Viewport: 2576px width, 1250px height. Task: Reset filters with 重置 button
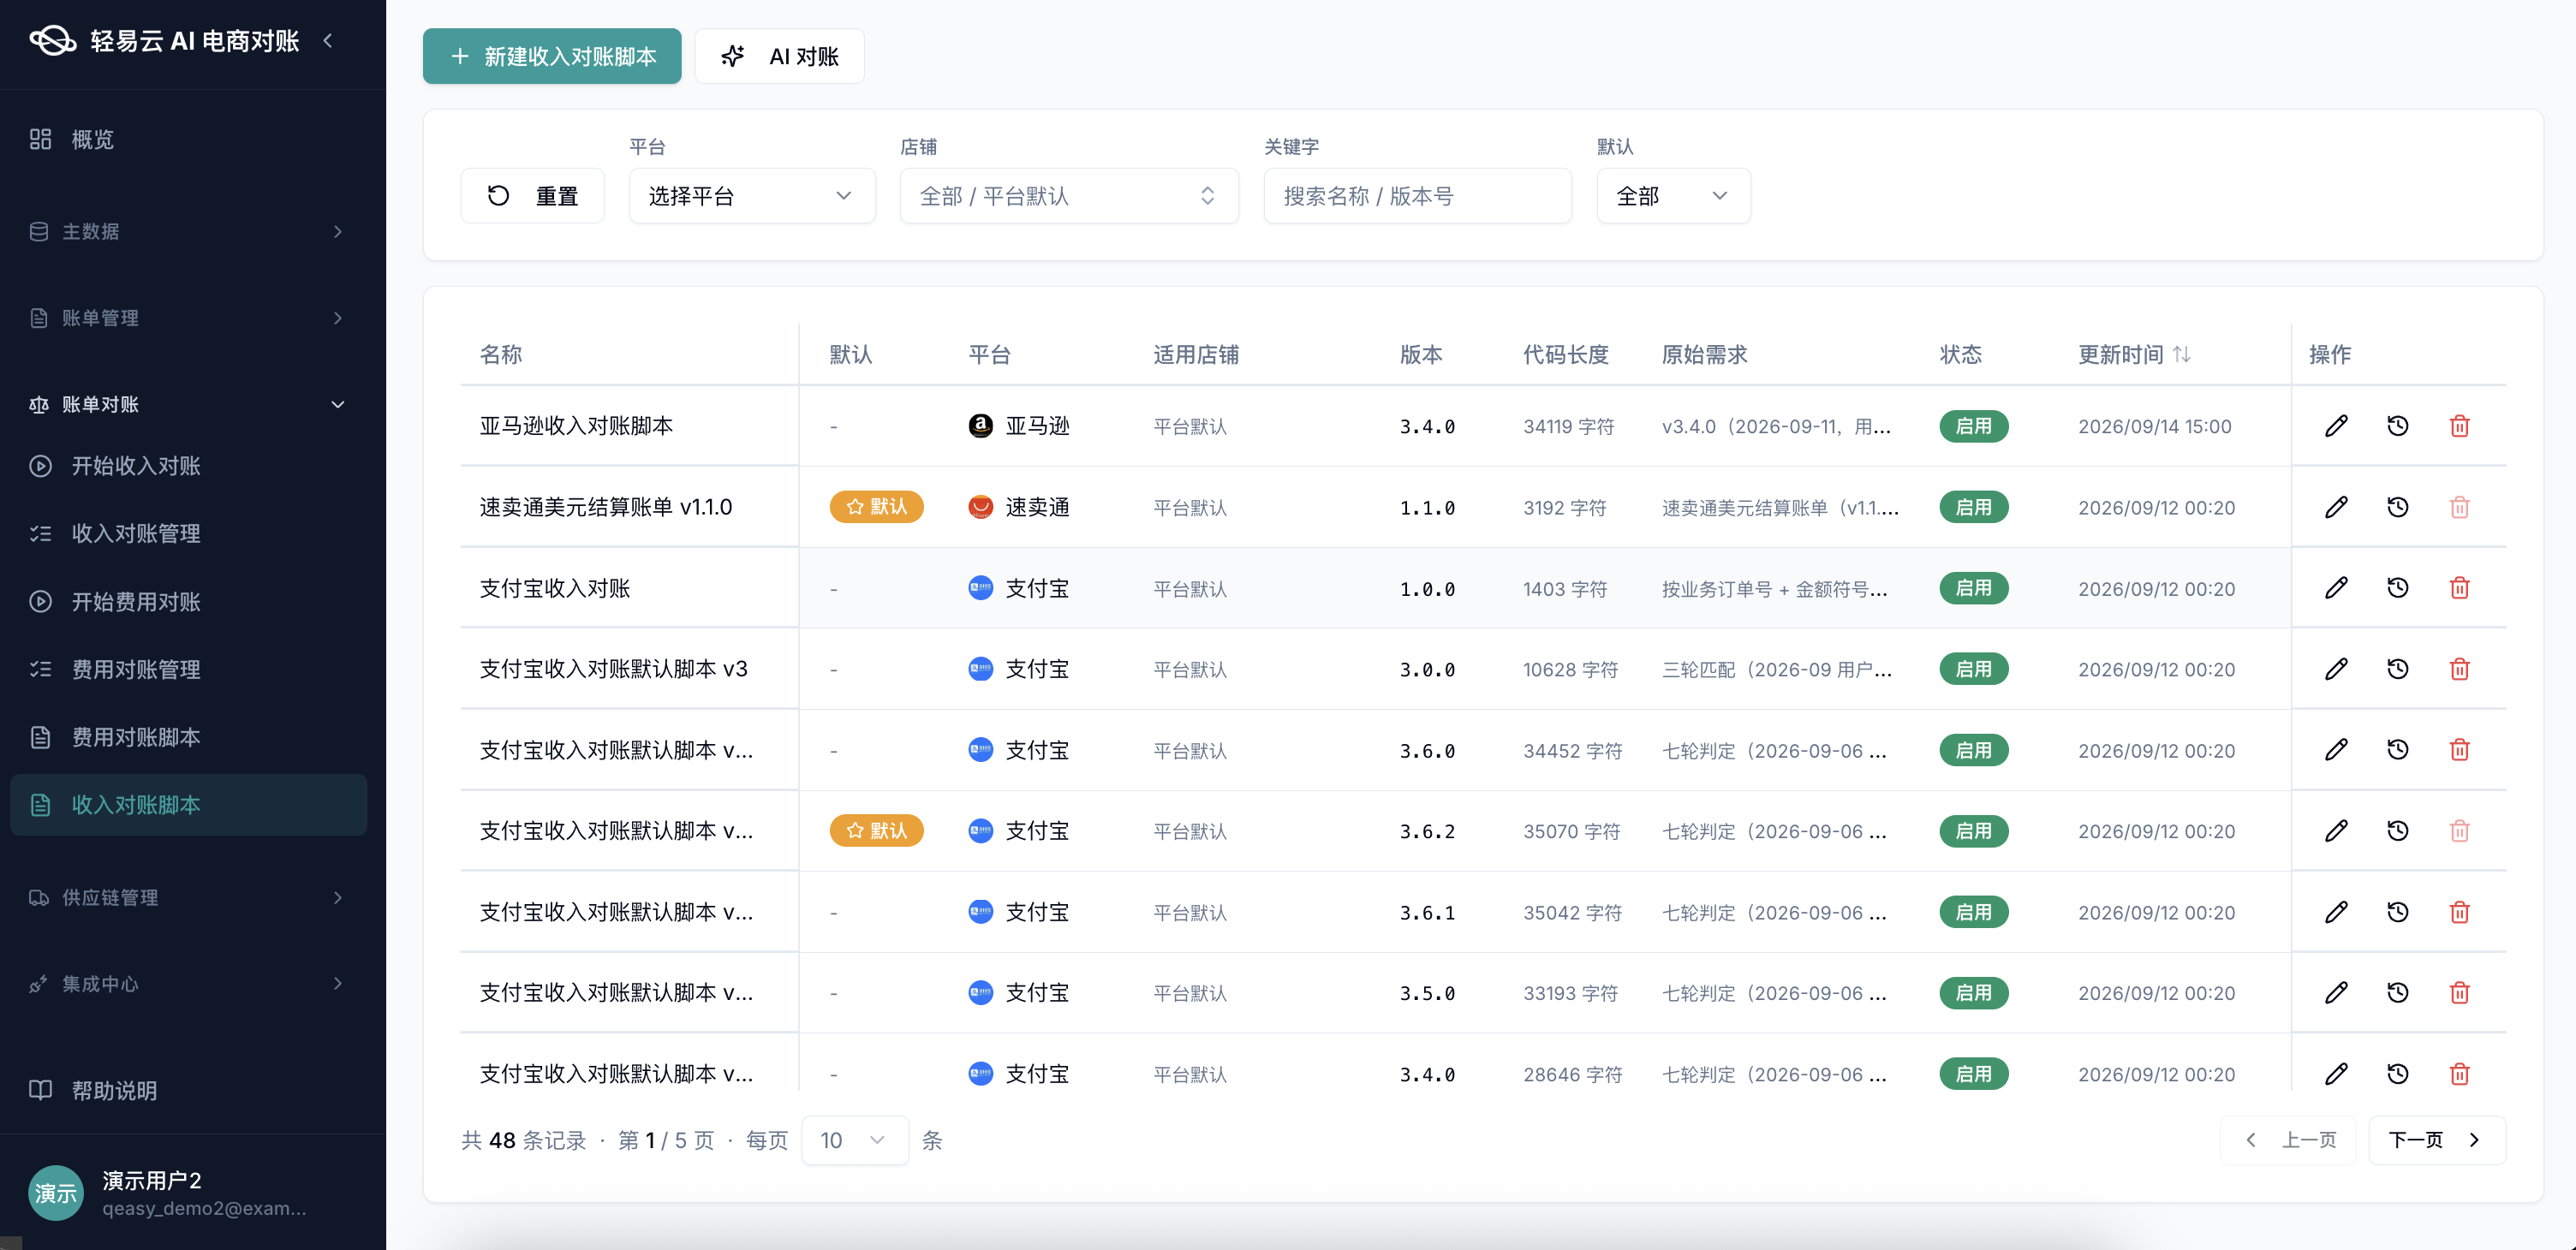[x=532, y=196]
